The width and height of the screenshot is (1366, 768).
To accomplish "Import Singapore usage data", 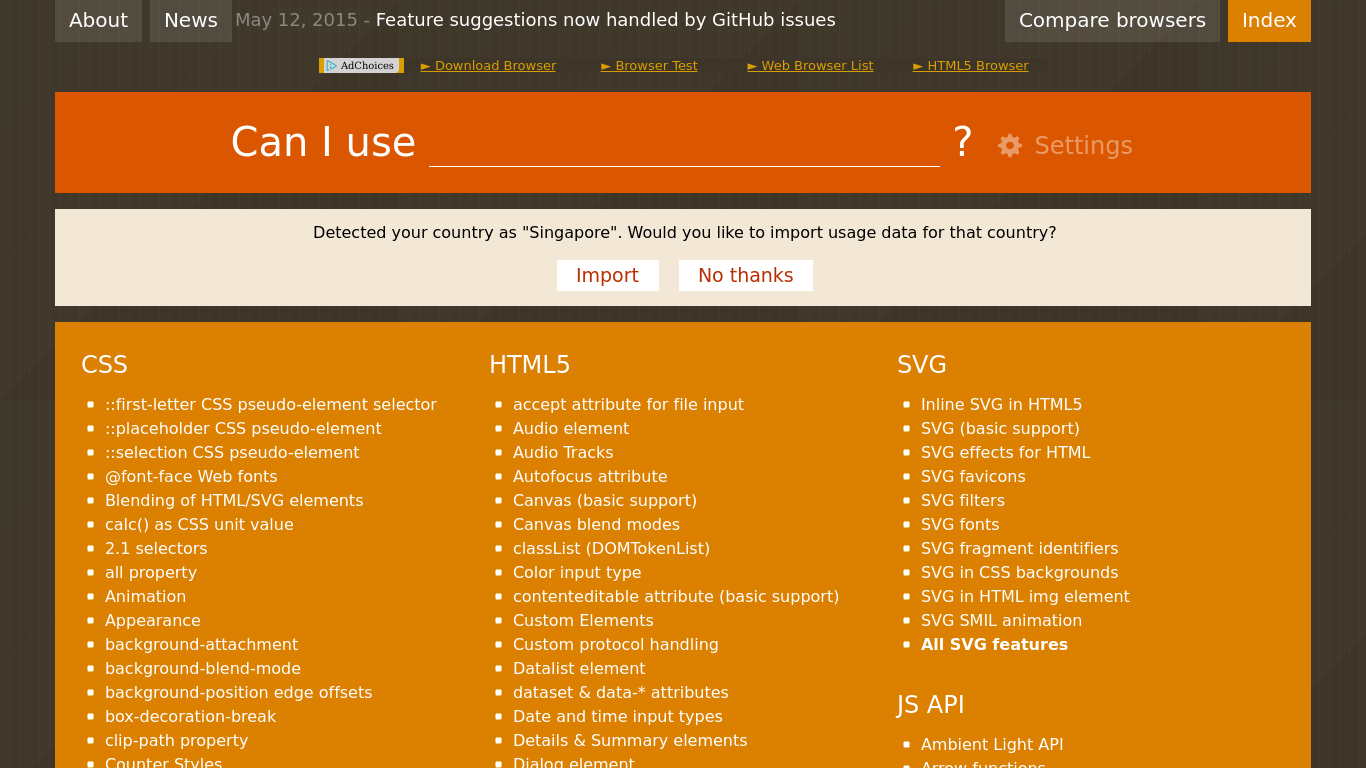I will (607, 275).
